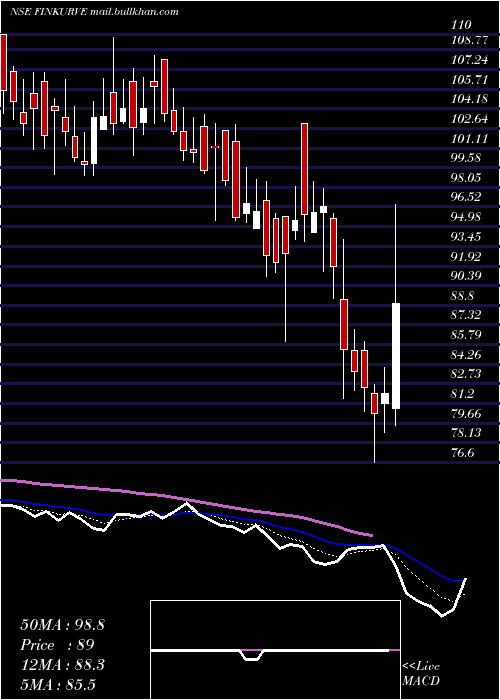Click the MACD histogram box
The width and height of the screenshot is (500, 700).
click(x=275, y=650)
